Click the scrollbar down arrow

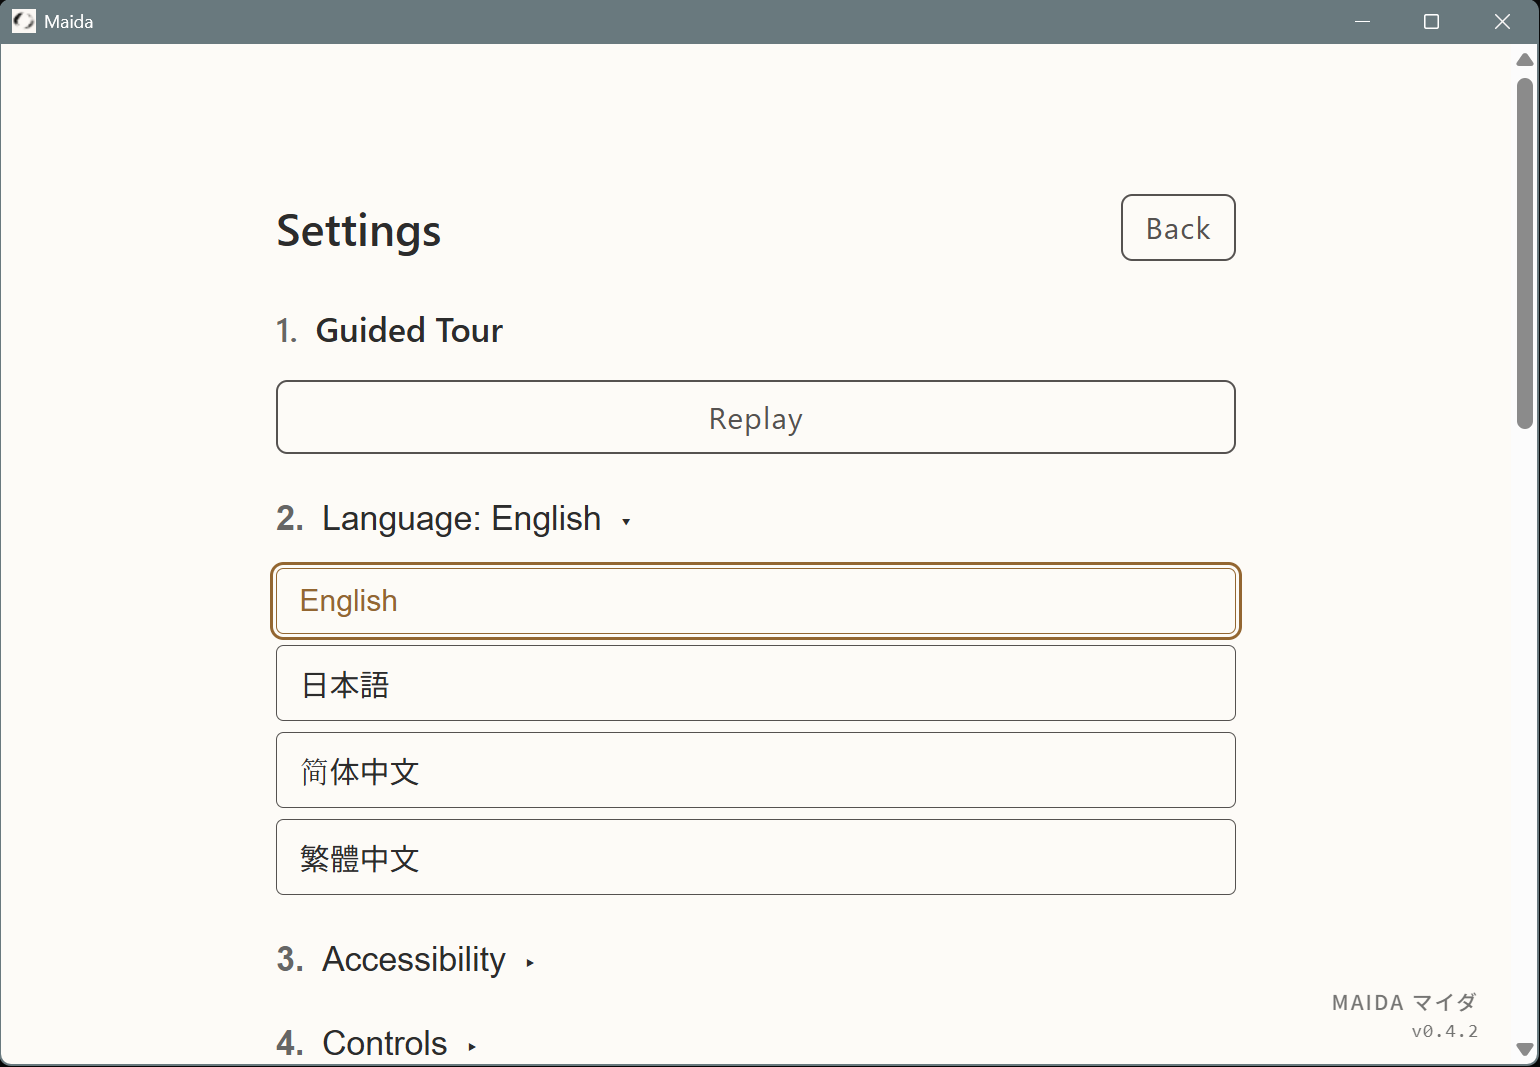coord(1522,1050)
